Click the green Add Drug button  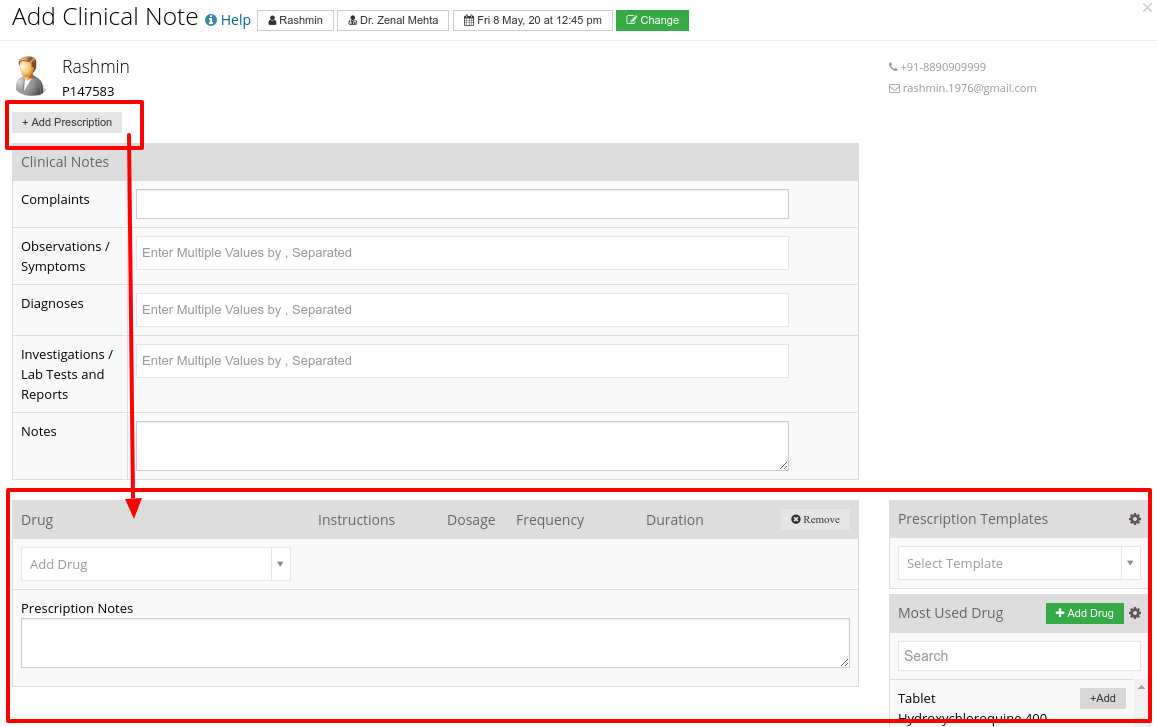tap(1085, 613)
